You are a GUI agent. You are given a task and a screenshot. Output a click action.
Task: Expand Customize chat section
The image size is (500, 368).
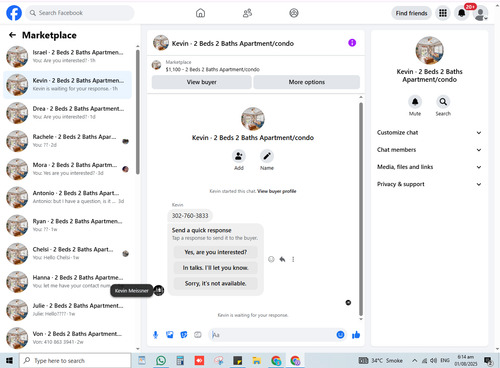429,133
